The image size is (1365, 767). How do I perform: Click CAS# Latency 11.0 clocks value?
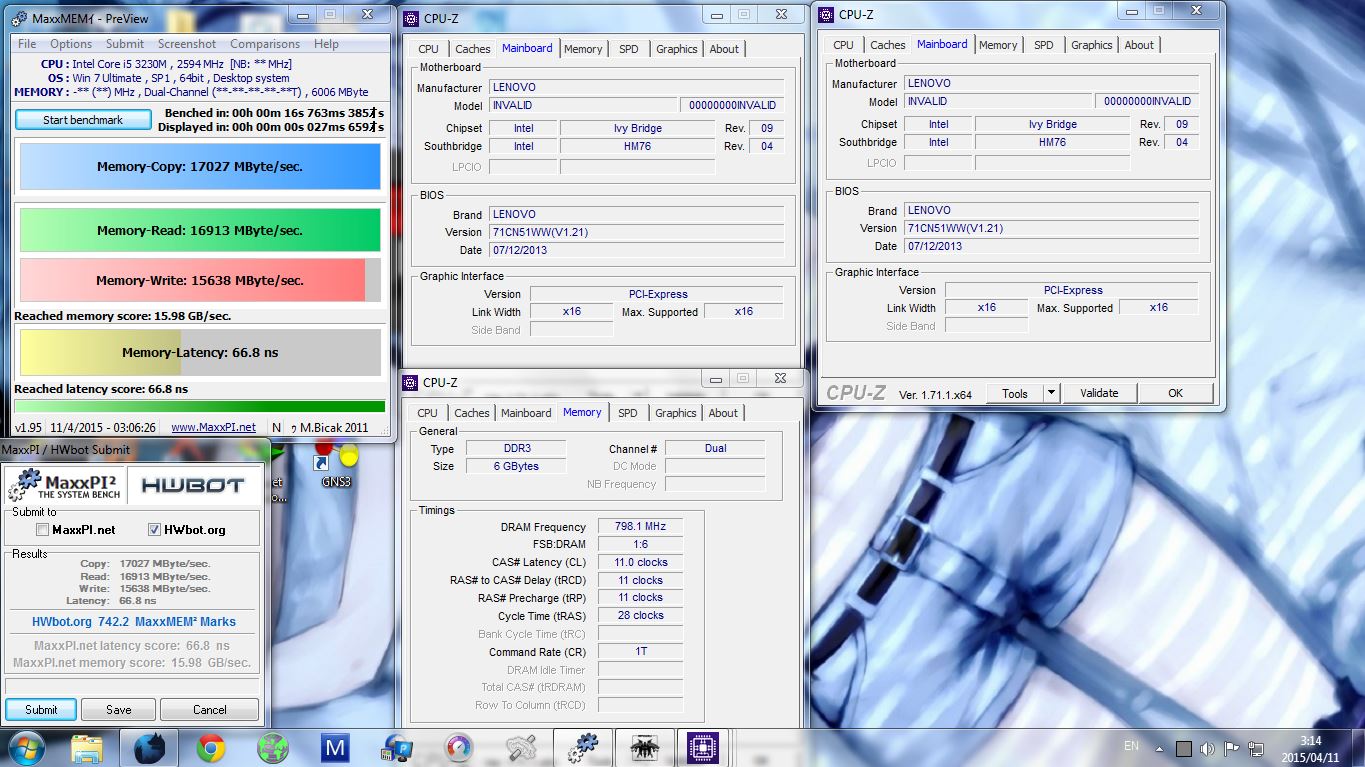640,562
